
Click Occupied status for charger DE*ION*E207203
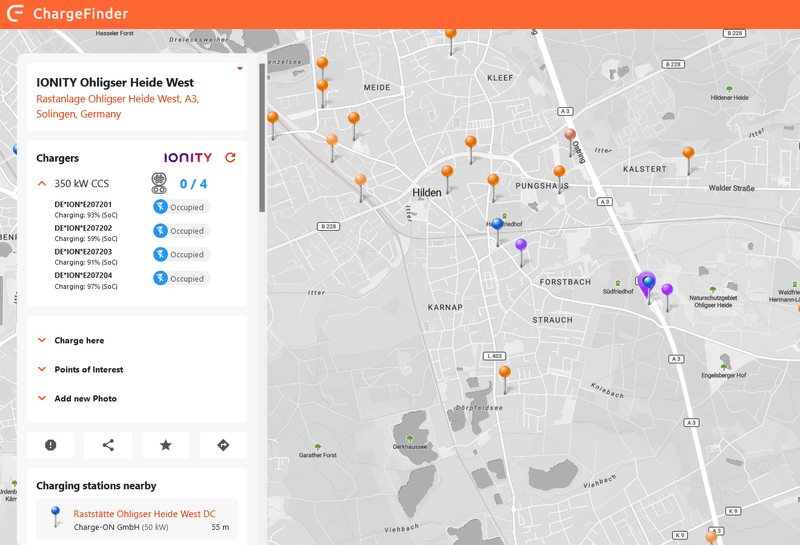(181, 254)
